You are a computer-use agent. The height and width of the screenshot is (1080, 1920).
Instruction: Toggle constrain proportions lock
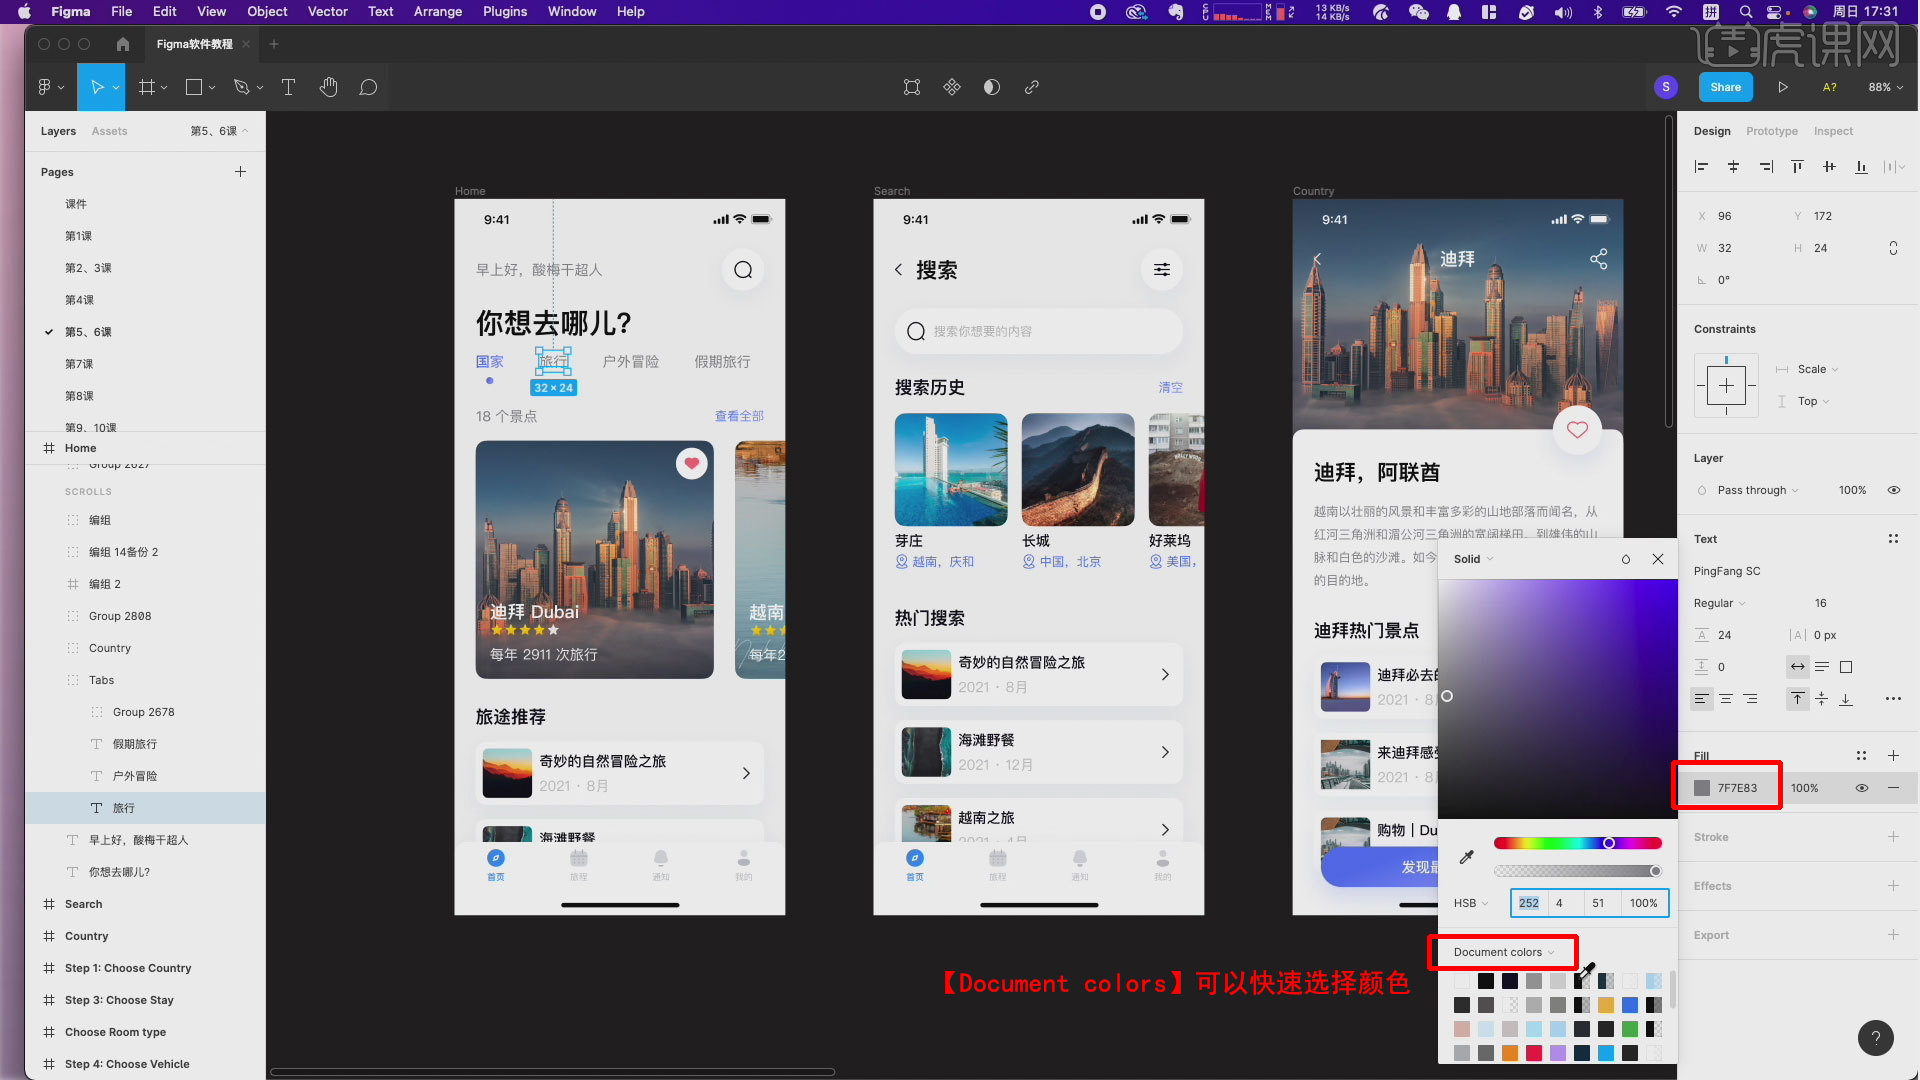click(x=1893, y=248)
